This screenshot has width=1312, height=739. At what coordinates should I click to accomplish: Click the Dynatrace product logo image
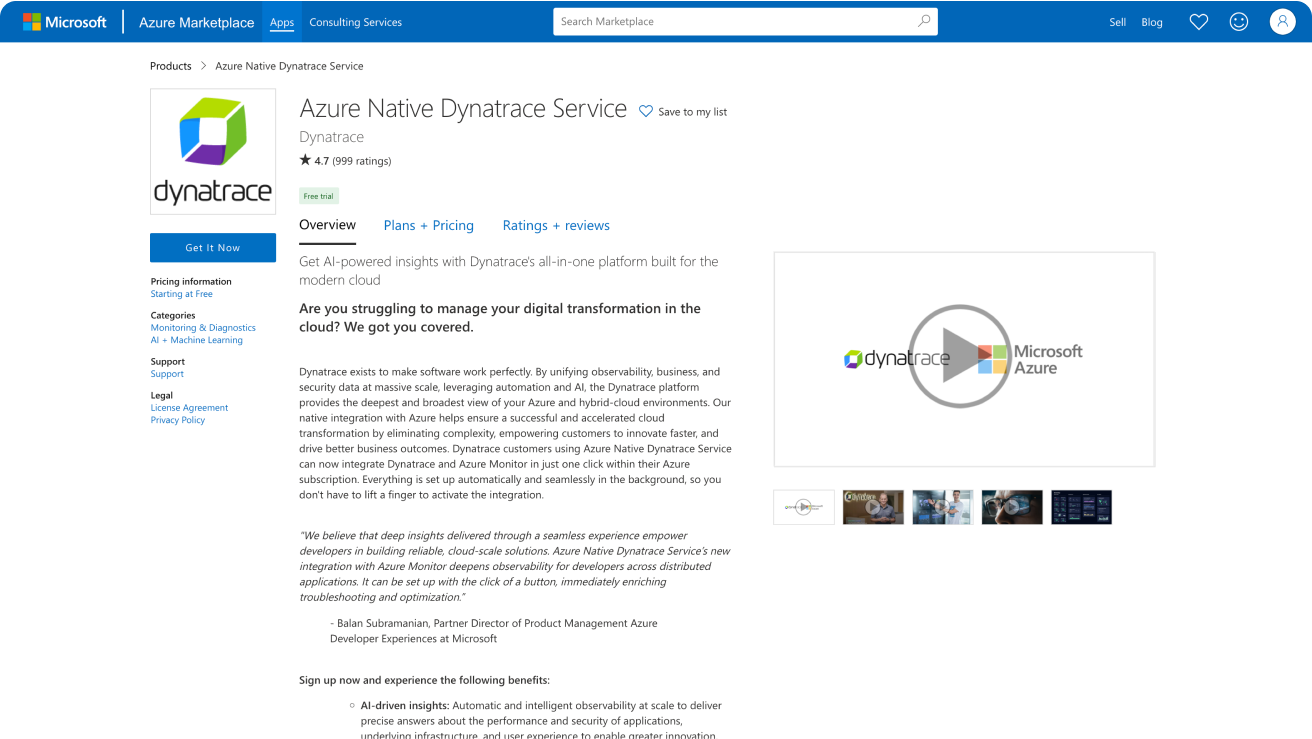213,152
